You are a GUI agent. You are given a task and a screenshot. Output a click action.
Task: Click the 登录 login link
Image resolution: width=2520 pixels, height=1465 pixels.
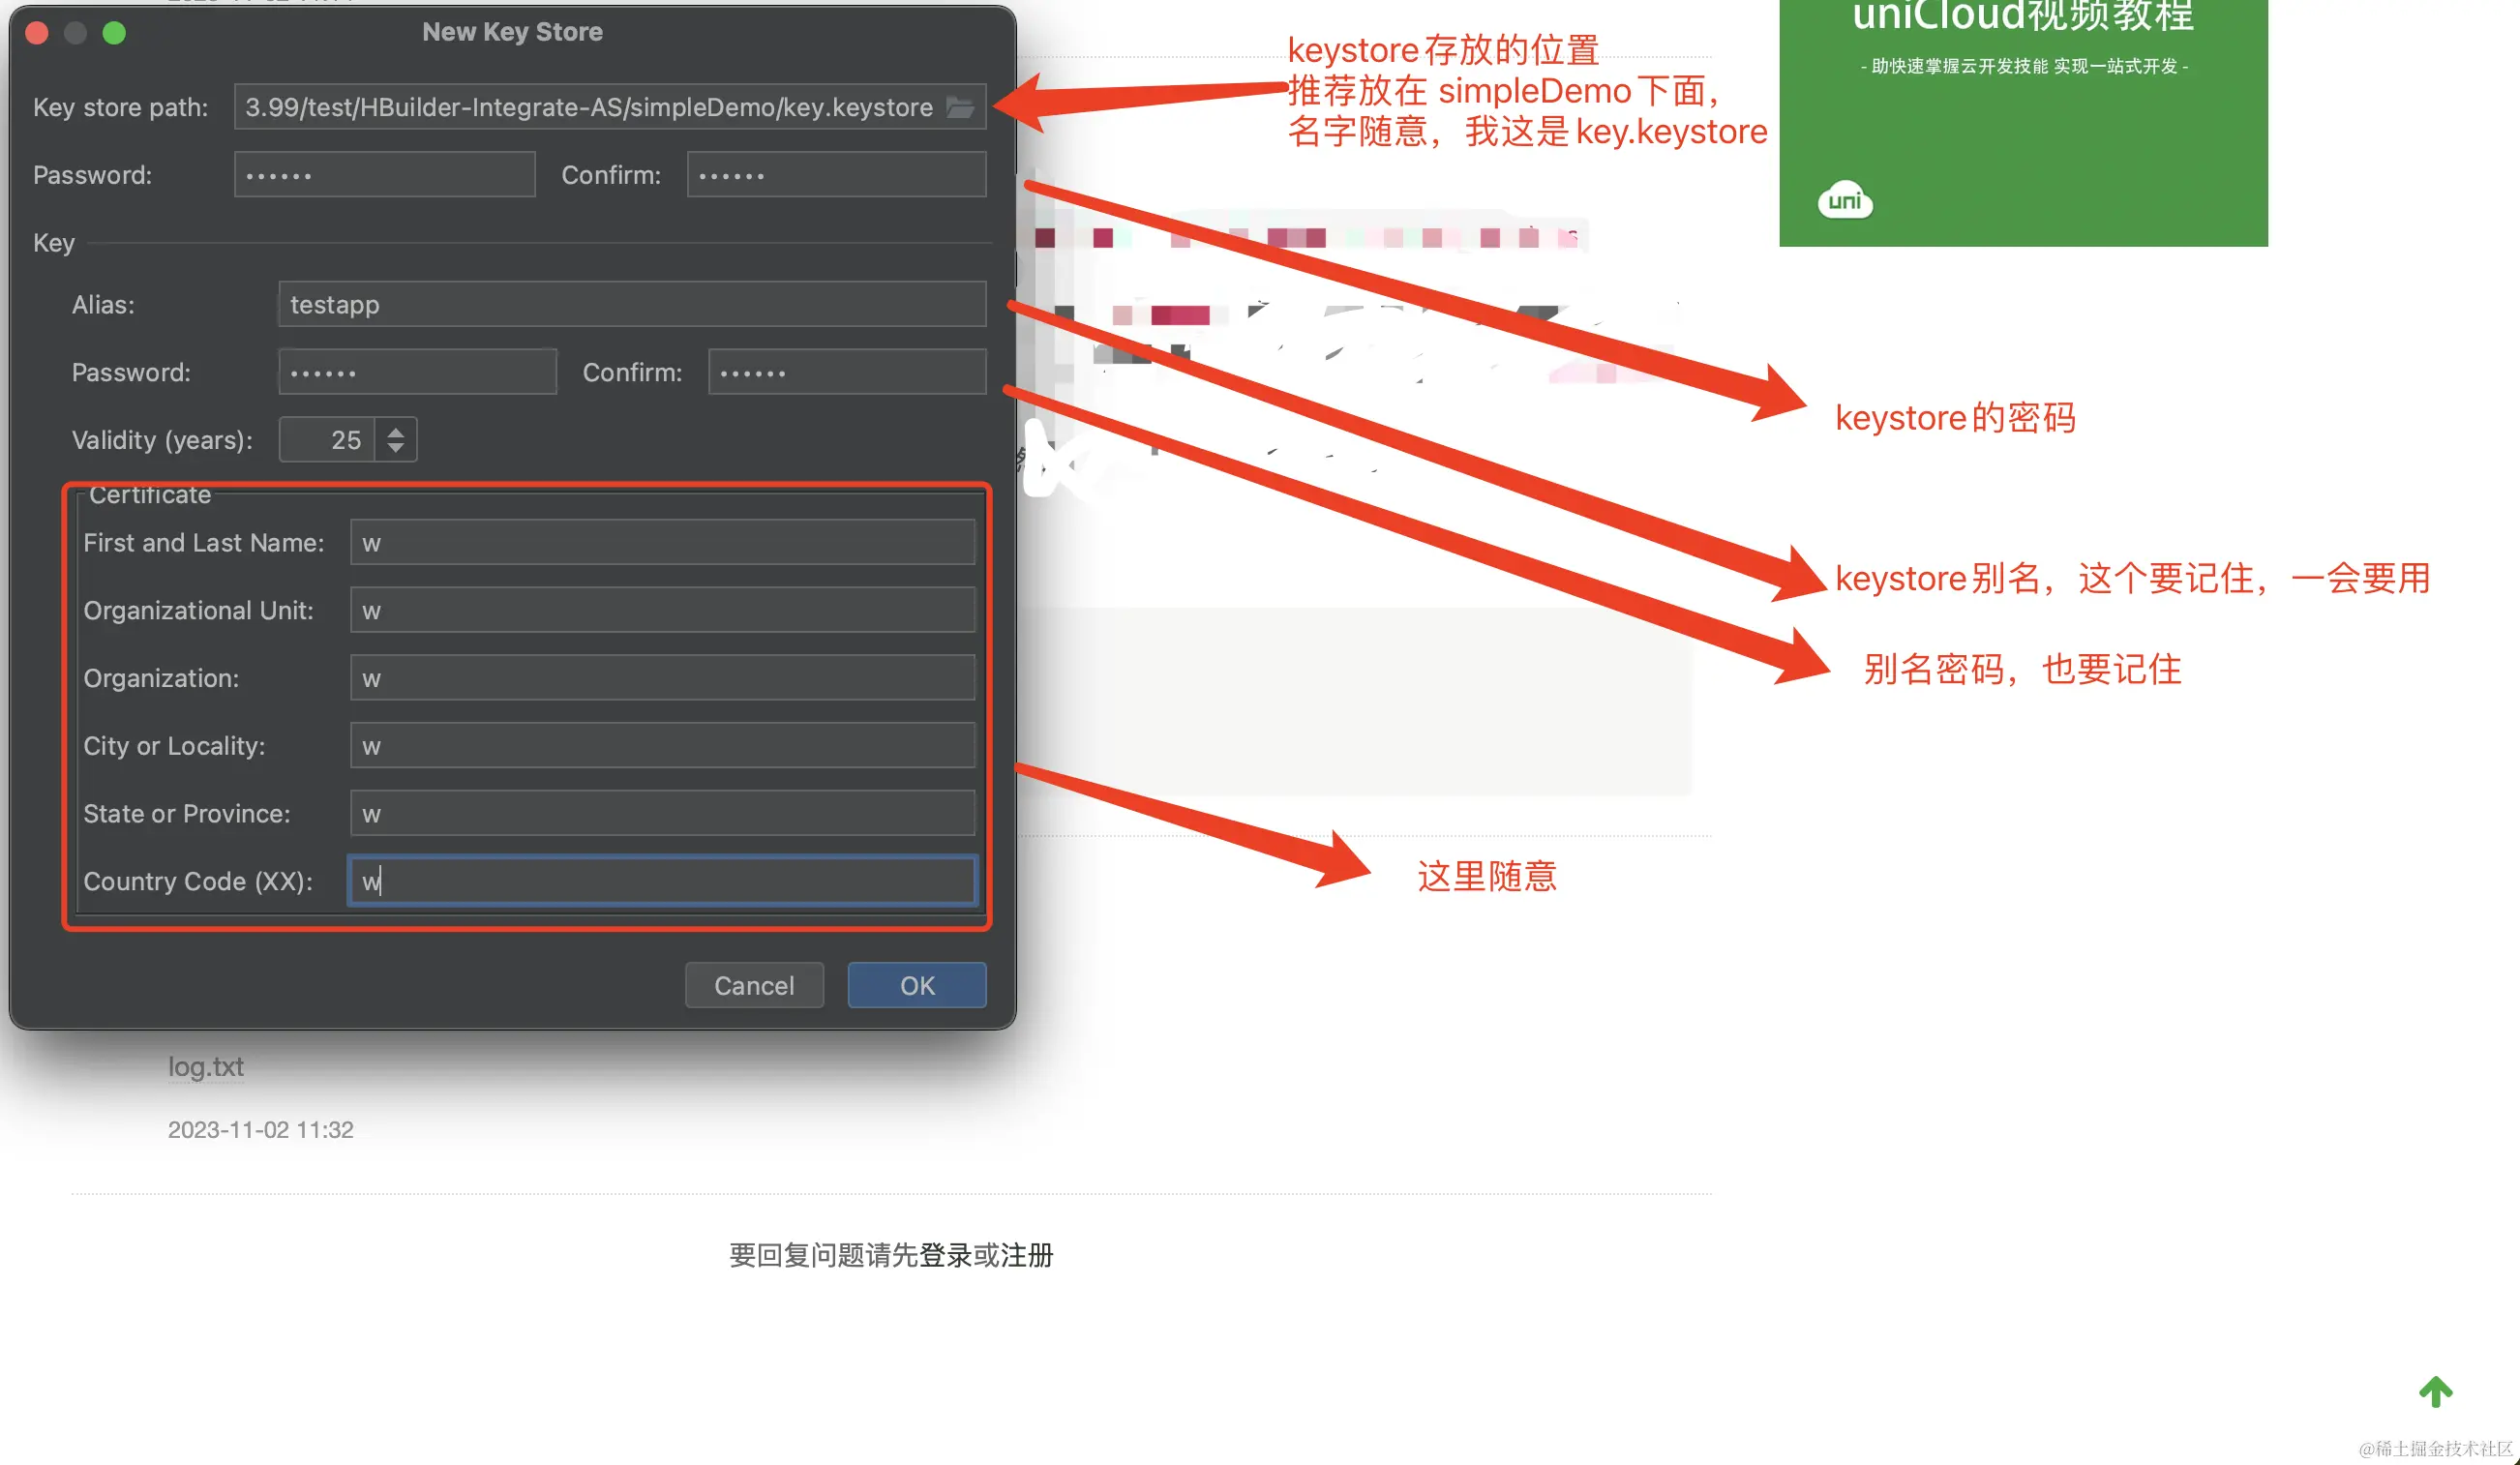945,1255
